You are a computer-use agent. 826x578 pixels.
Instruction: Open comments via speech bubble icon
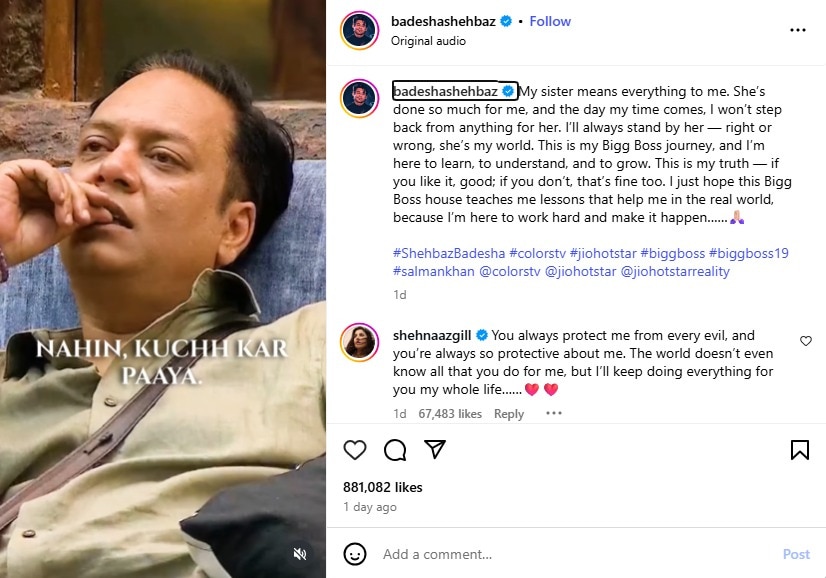(x=395, y=450)
